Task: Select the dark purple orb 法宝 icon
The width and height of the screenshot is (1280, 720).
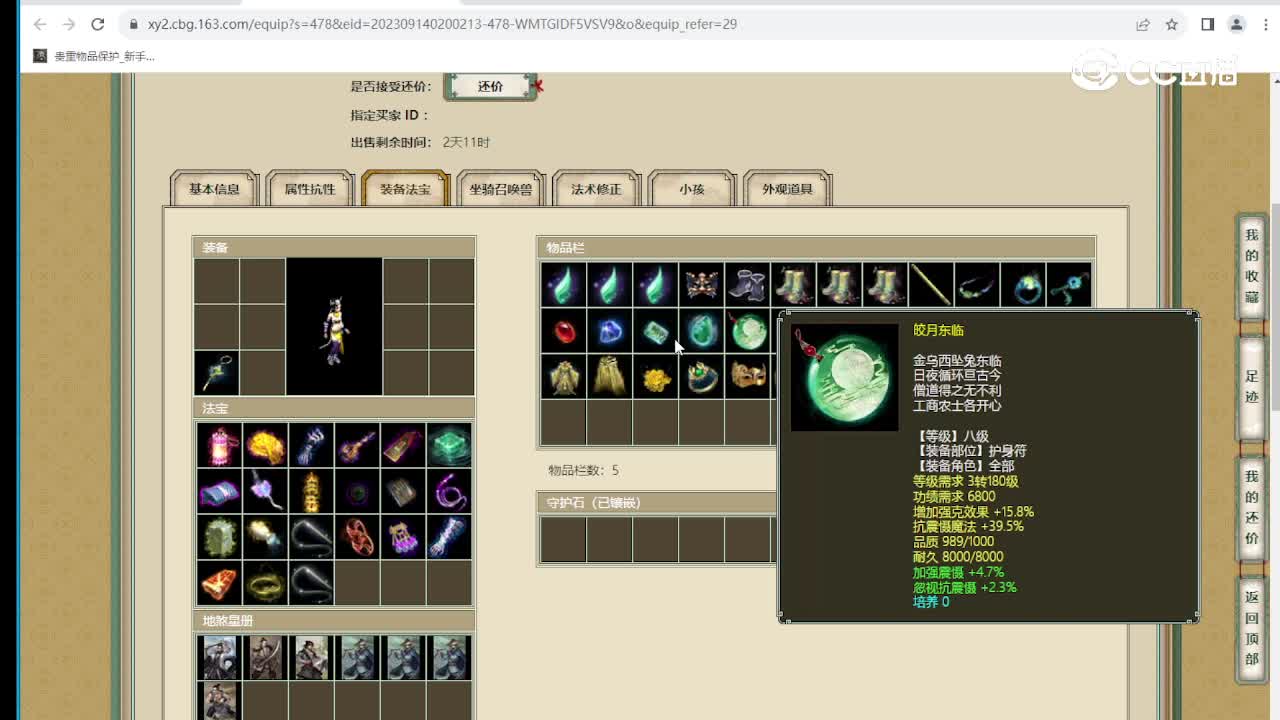Action: click(357, 491)
